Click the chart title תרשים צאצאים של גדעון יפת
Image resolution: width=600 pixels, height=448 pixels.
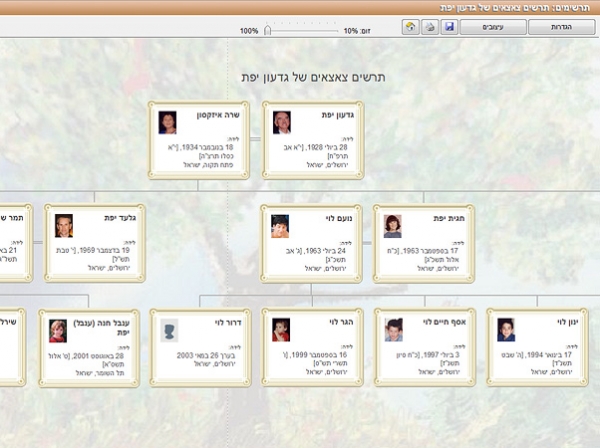pyautogui.click(x=313, y=77)
